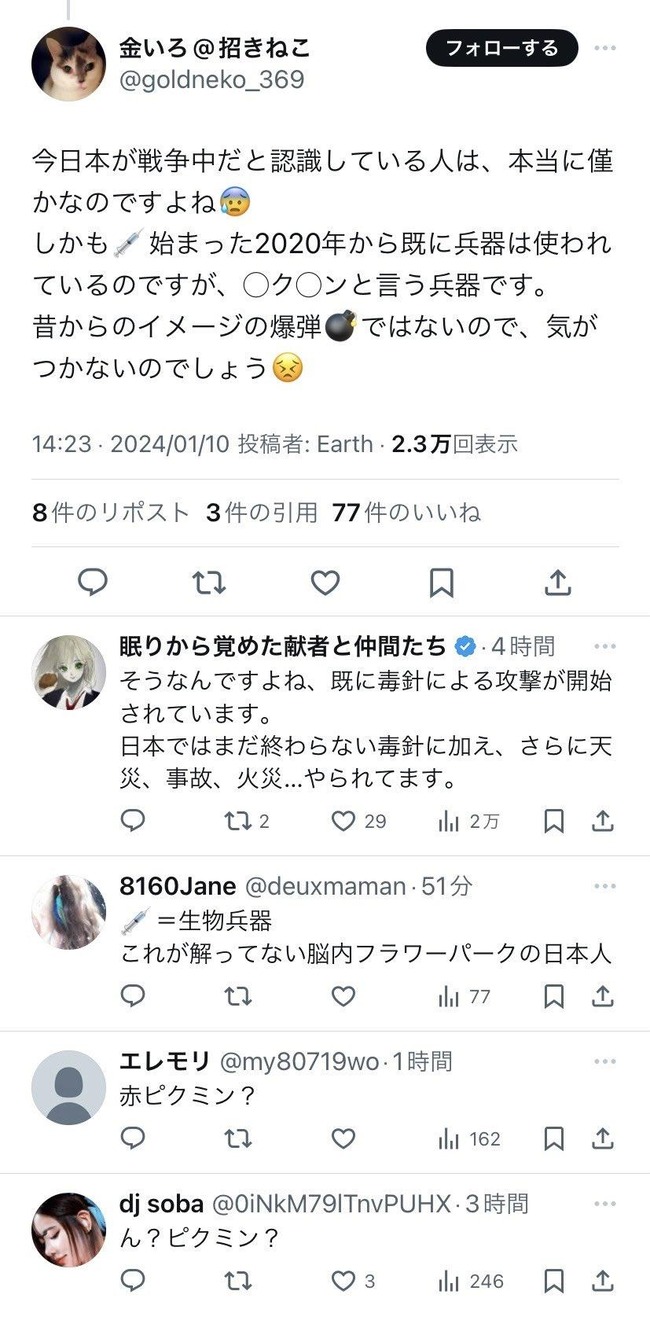Image resolution: width=650 pixels, height=1324 pixels.
Task: Like the 眠りから覚めた献者と仲間たち reply
Action: pos(344,821)
